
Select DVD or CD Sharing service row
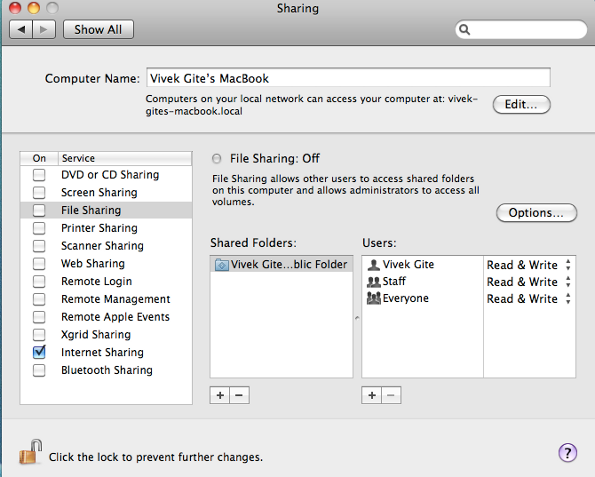click(106, 175)
